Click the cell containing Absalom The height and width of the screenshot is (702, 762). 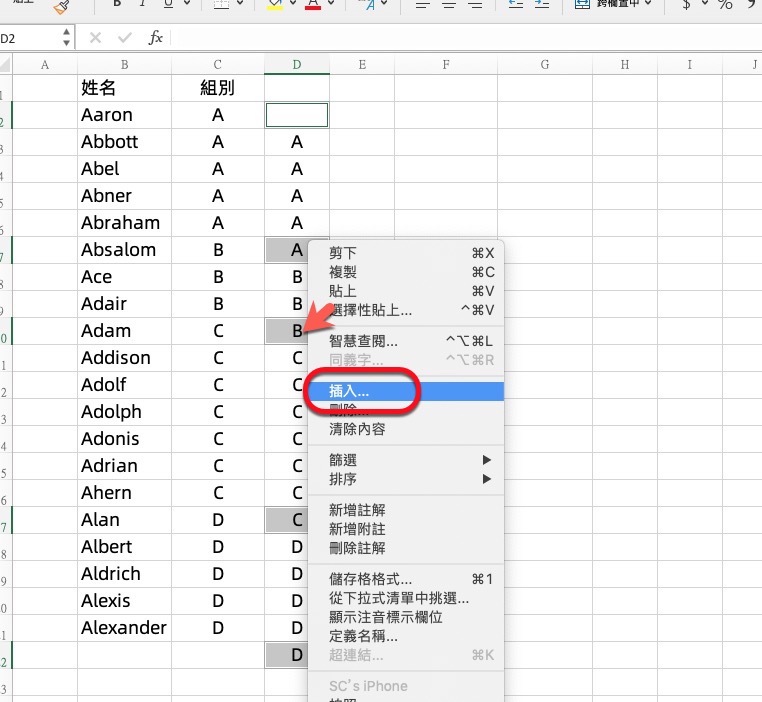tap(124, 250)
